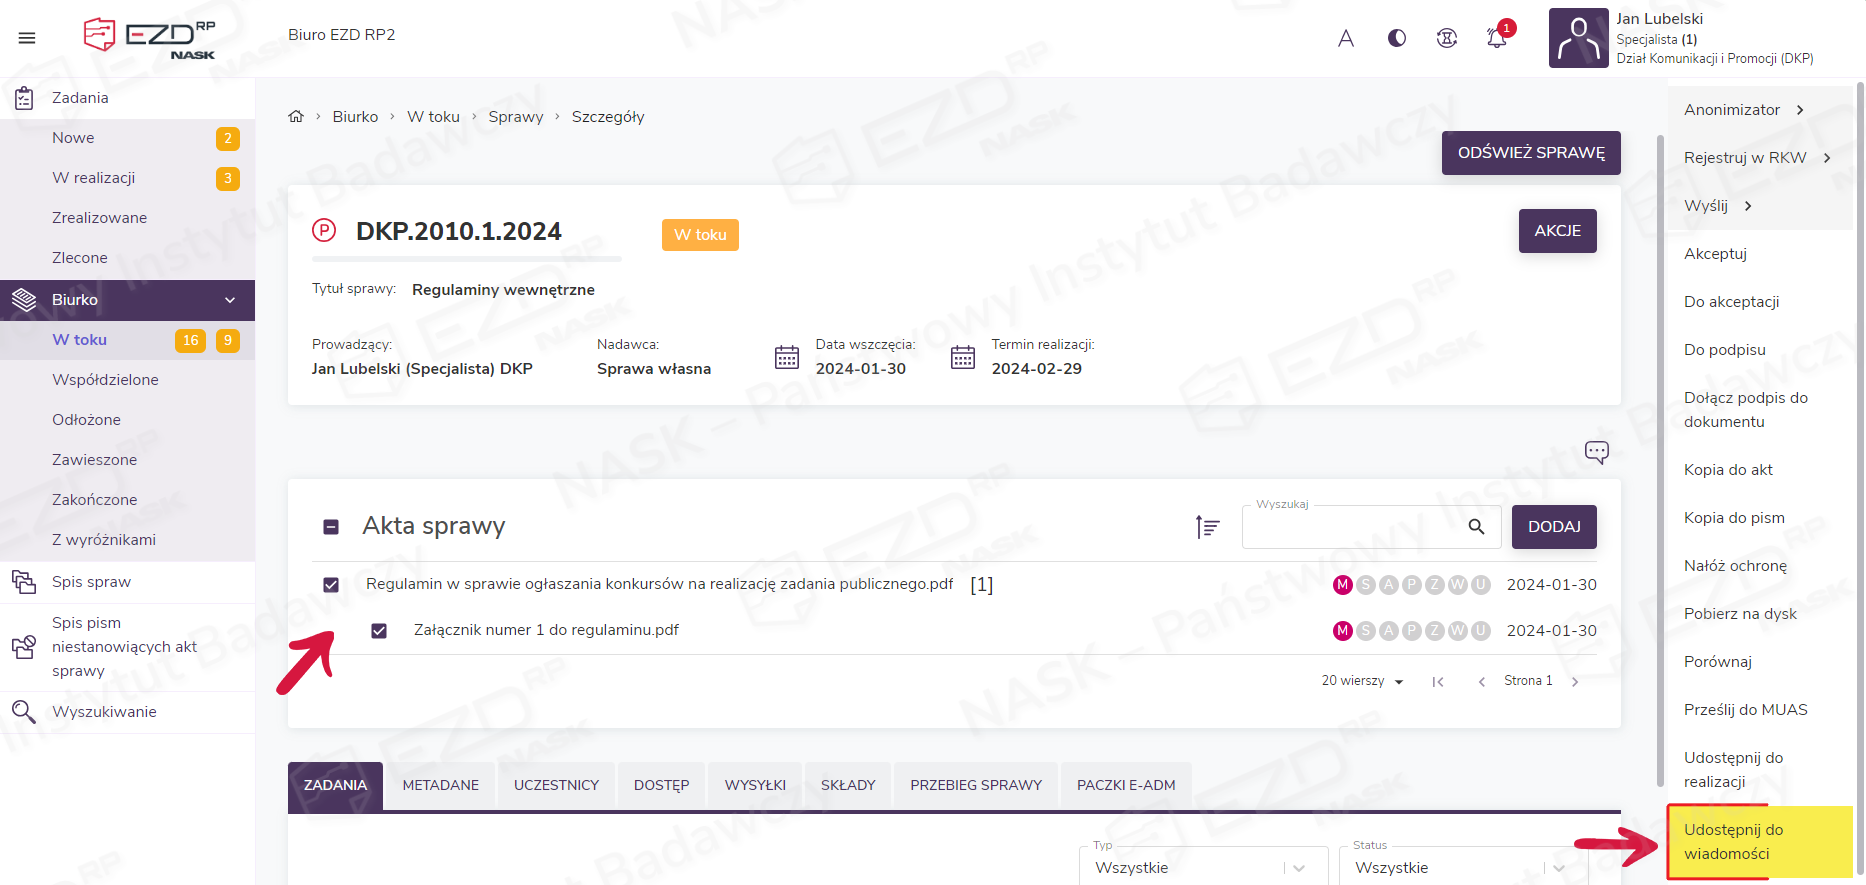Toggle the contrast mode icon
The image size is (1866, 885).
pyautogui.click(x=1397, y=38)
